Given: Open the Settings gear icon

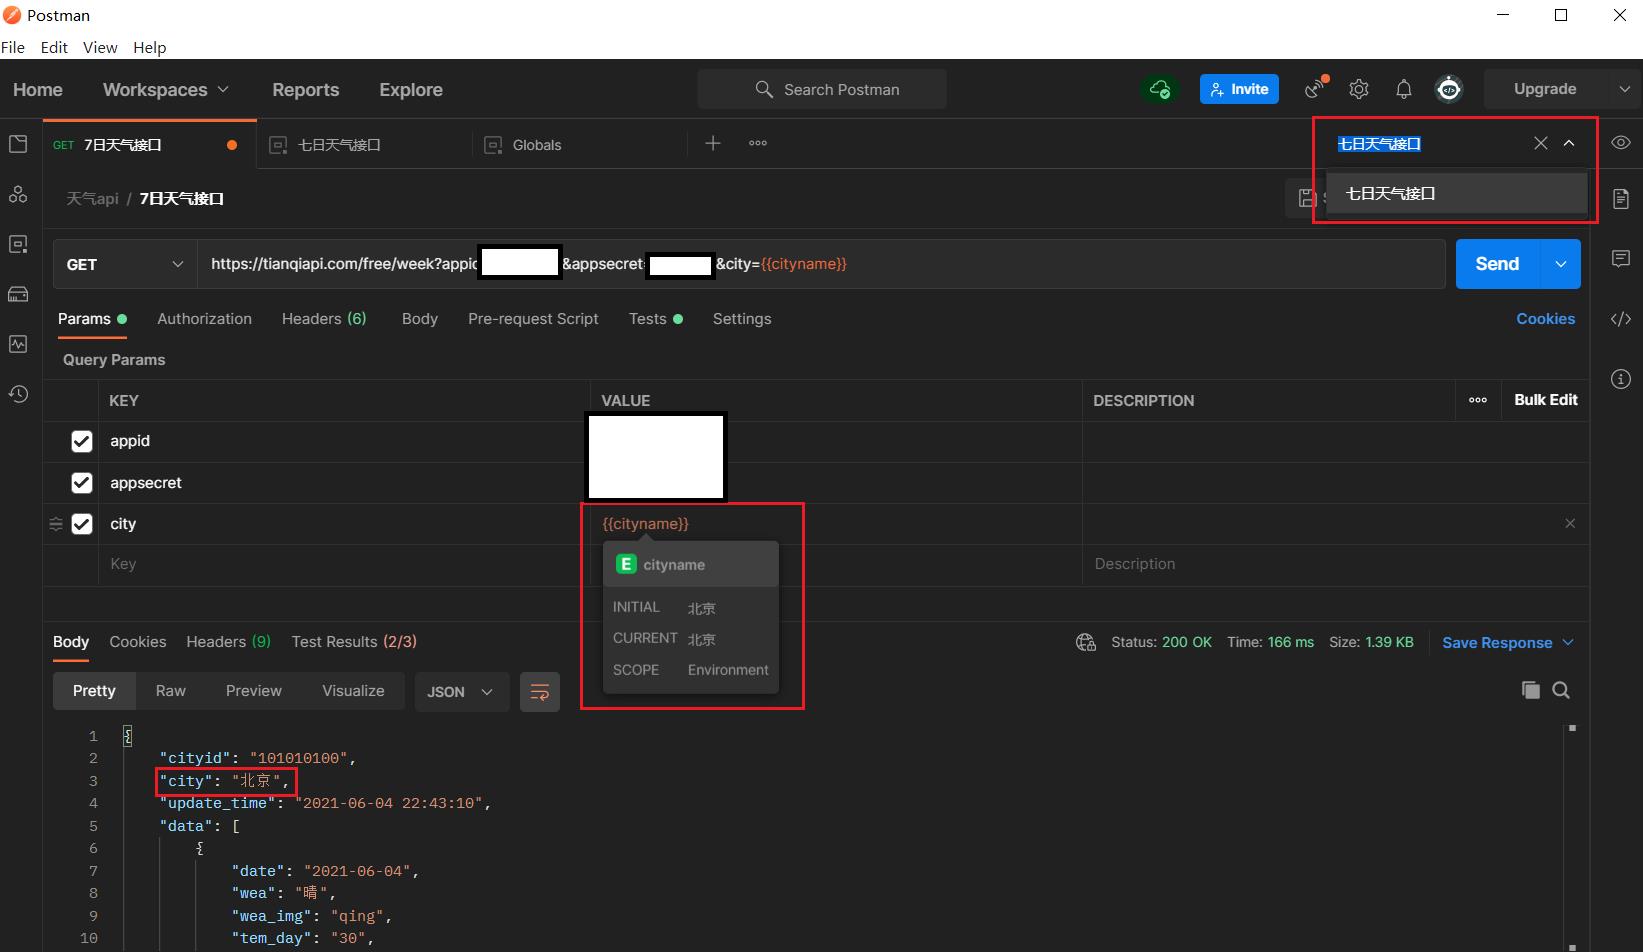Looking at the screenshot, I should coord(1358,89).
